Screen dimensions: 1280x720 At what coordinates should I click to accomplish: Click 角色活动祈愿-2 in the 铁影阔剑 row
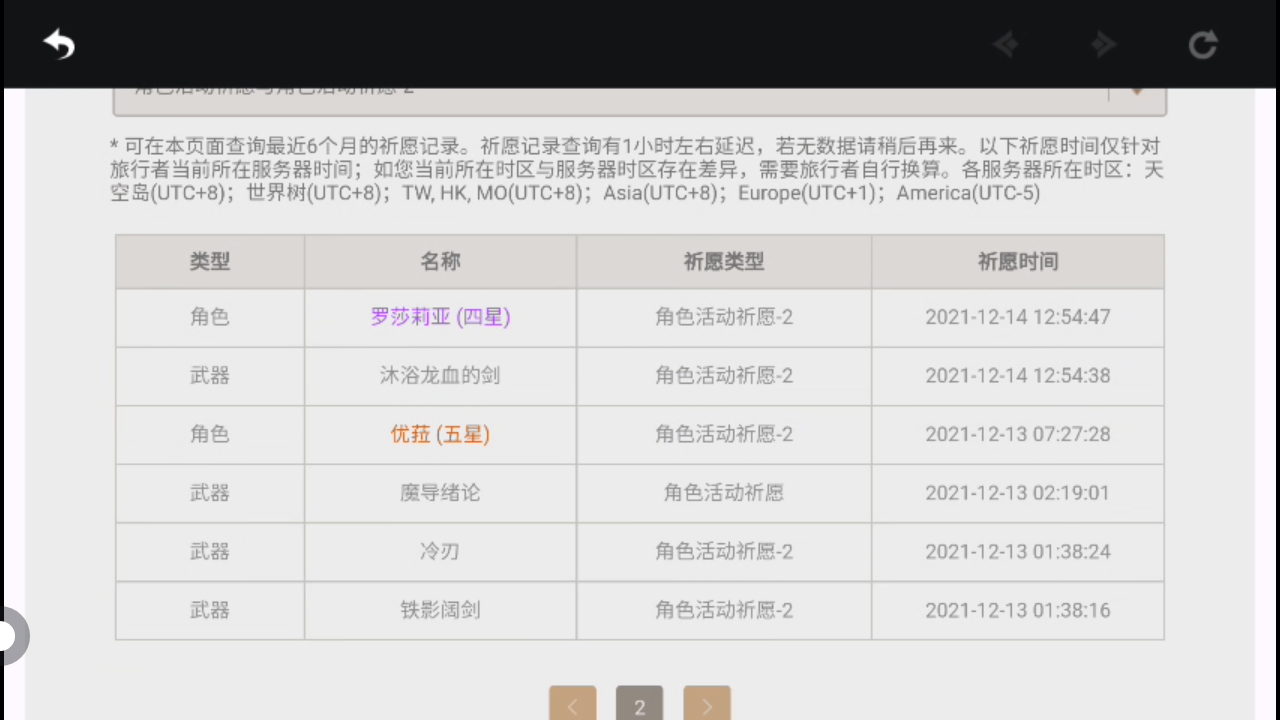point(724,610)
